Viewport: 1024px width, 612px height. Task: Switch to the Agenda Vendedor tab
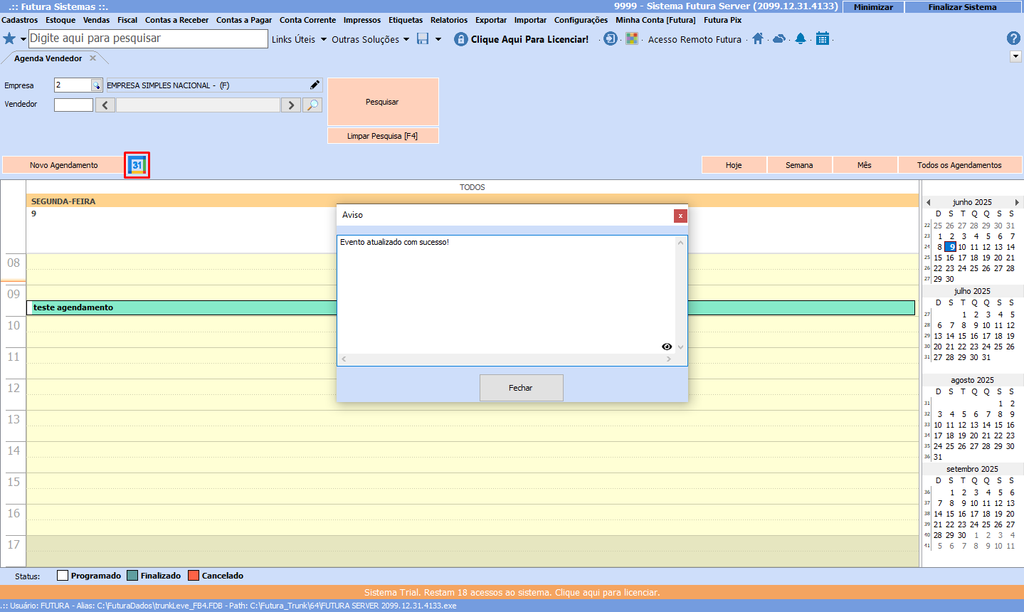coord(48,59)
